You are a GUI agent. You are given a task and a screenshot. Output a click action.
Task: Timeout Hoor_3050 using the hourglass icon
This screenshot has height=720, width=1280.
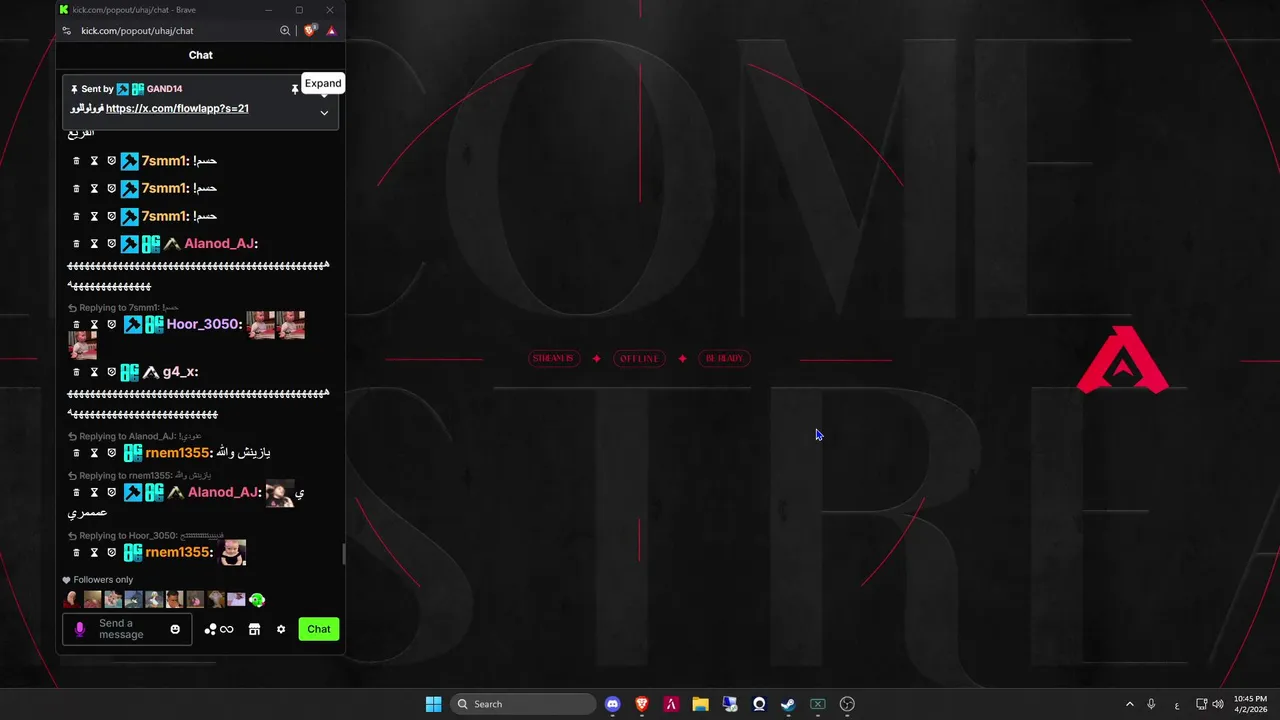pos(94,325)
